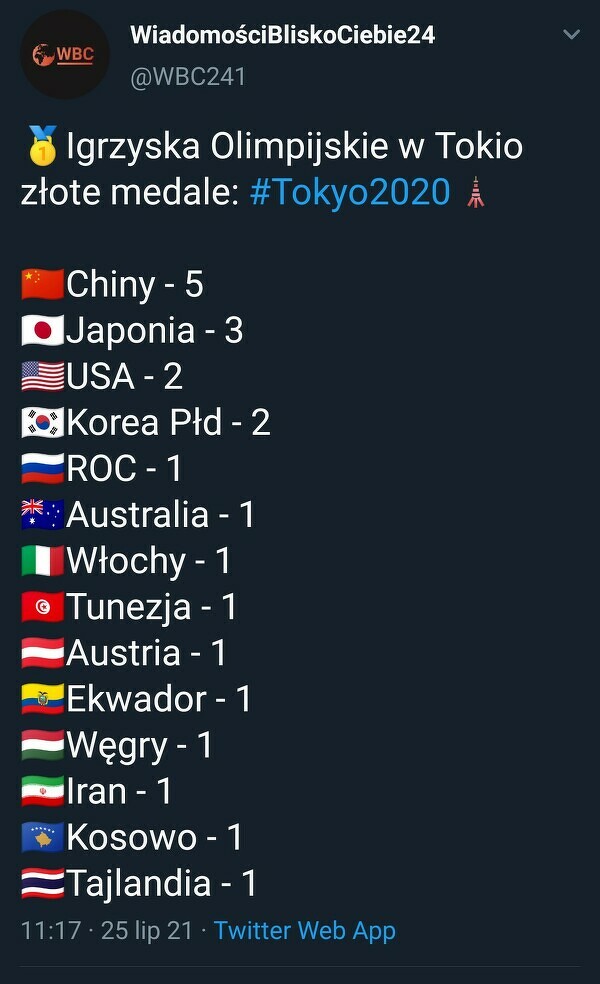Click the Twitter Web App source link
The image size is (600, 984).
305,930
